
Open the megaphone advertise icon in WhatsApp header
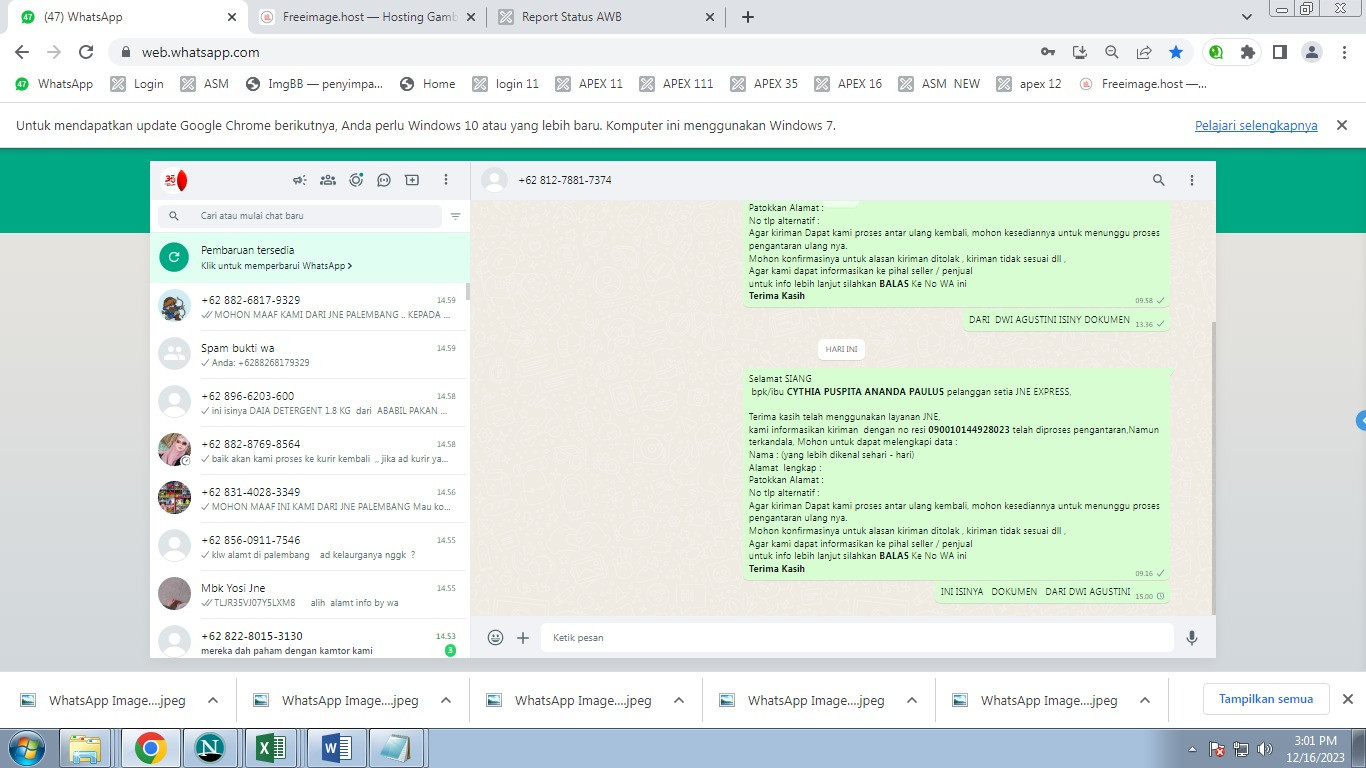299,180
